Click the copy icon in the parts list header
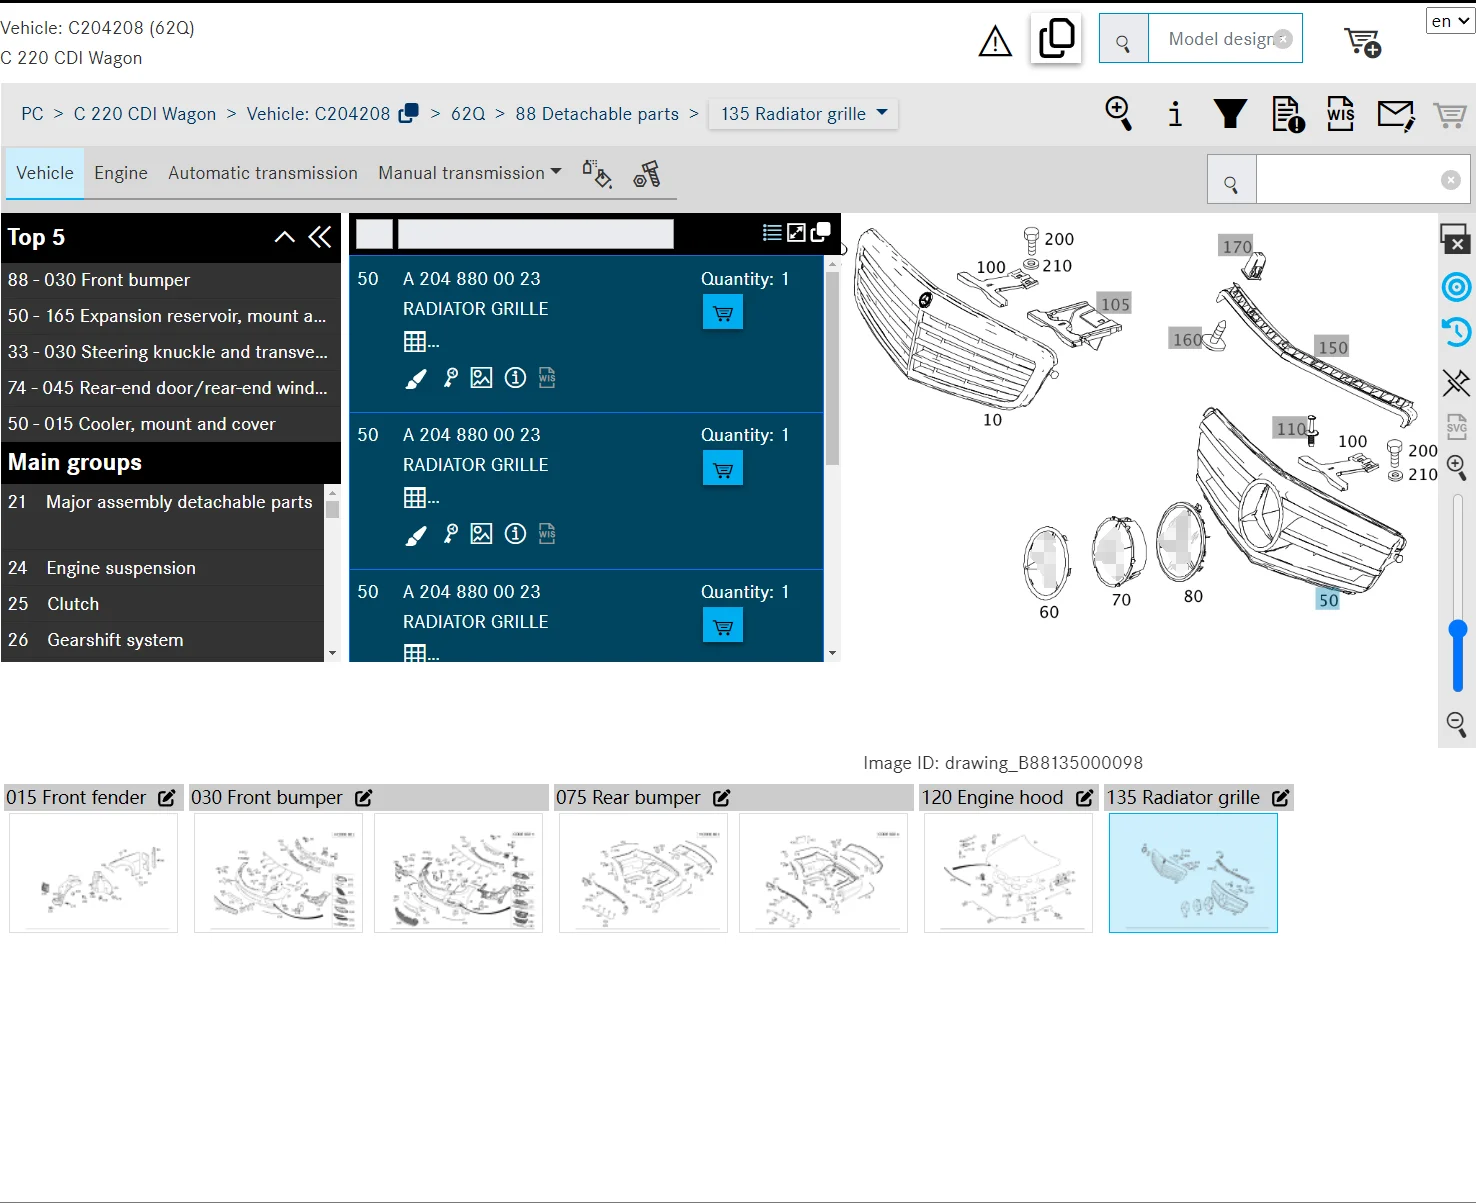The height and width of the screenshot is (1203, 1476). tap(820, 232)
